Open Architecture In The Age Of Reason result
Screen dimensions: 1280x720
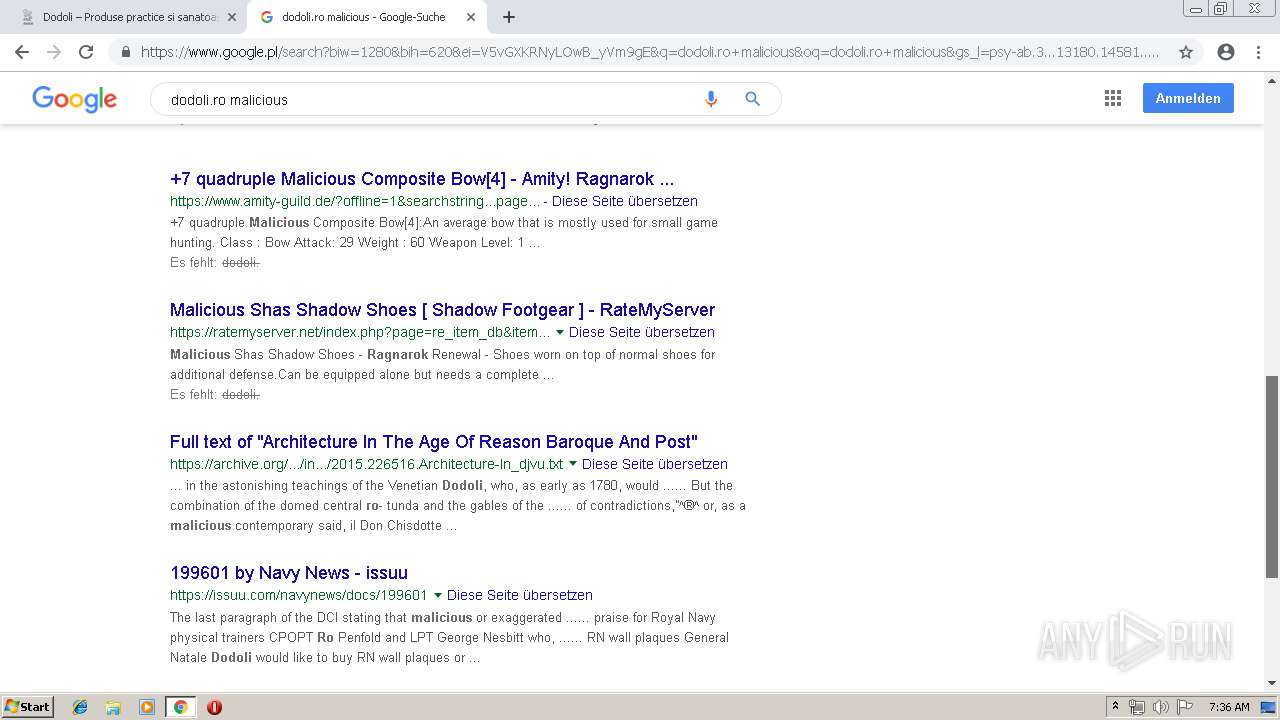click(x=434, y=442)
